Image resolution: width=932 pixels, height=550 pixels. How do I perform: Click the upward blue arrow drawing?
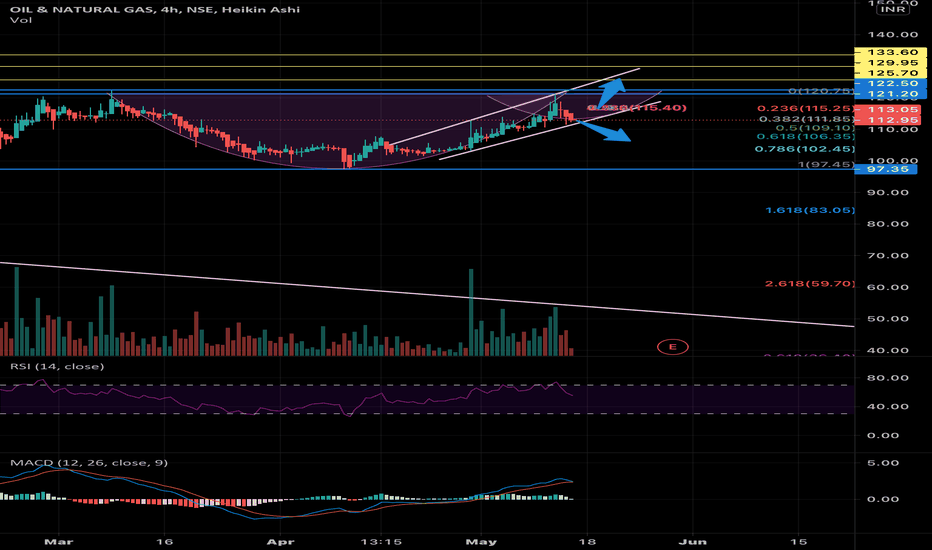[612, 93]
